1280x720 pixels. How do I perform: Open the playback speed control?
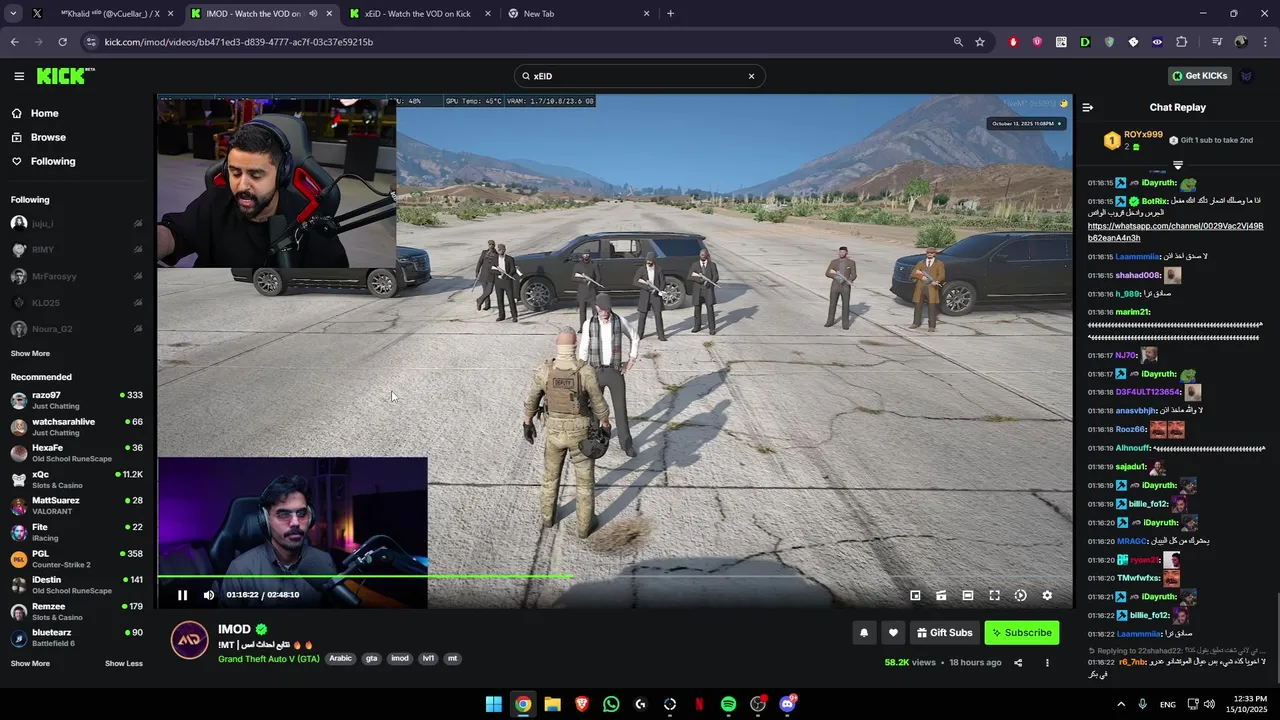[x=1020, y=595]
